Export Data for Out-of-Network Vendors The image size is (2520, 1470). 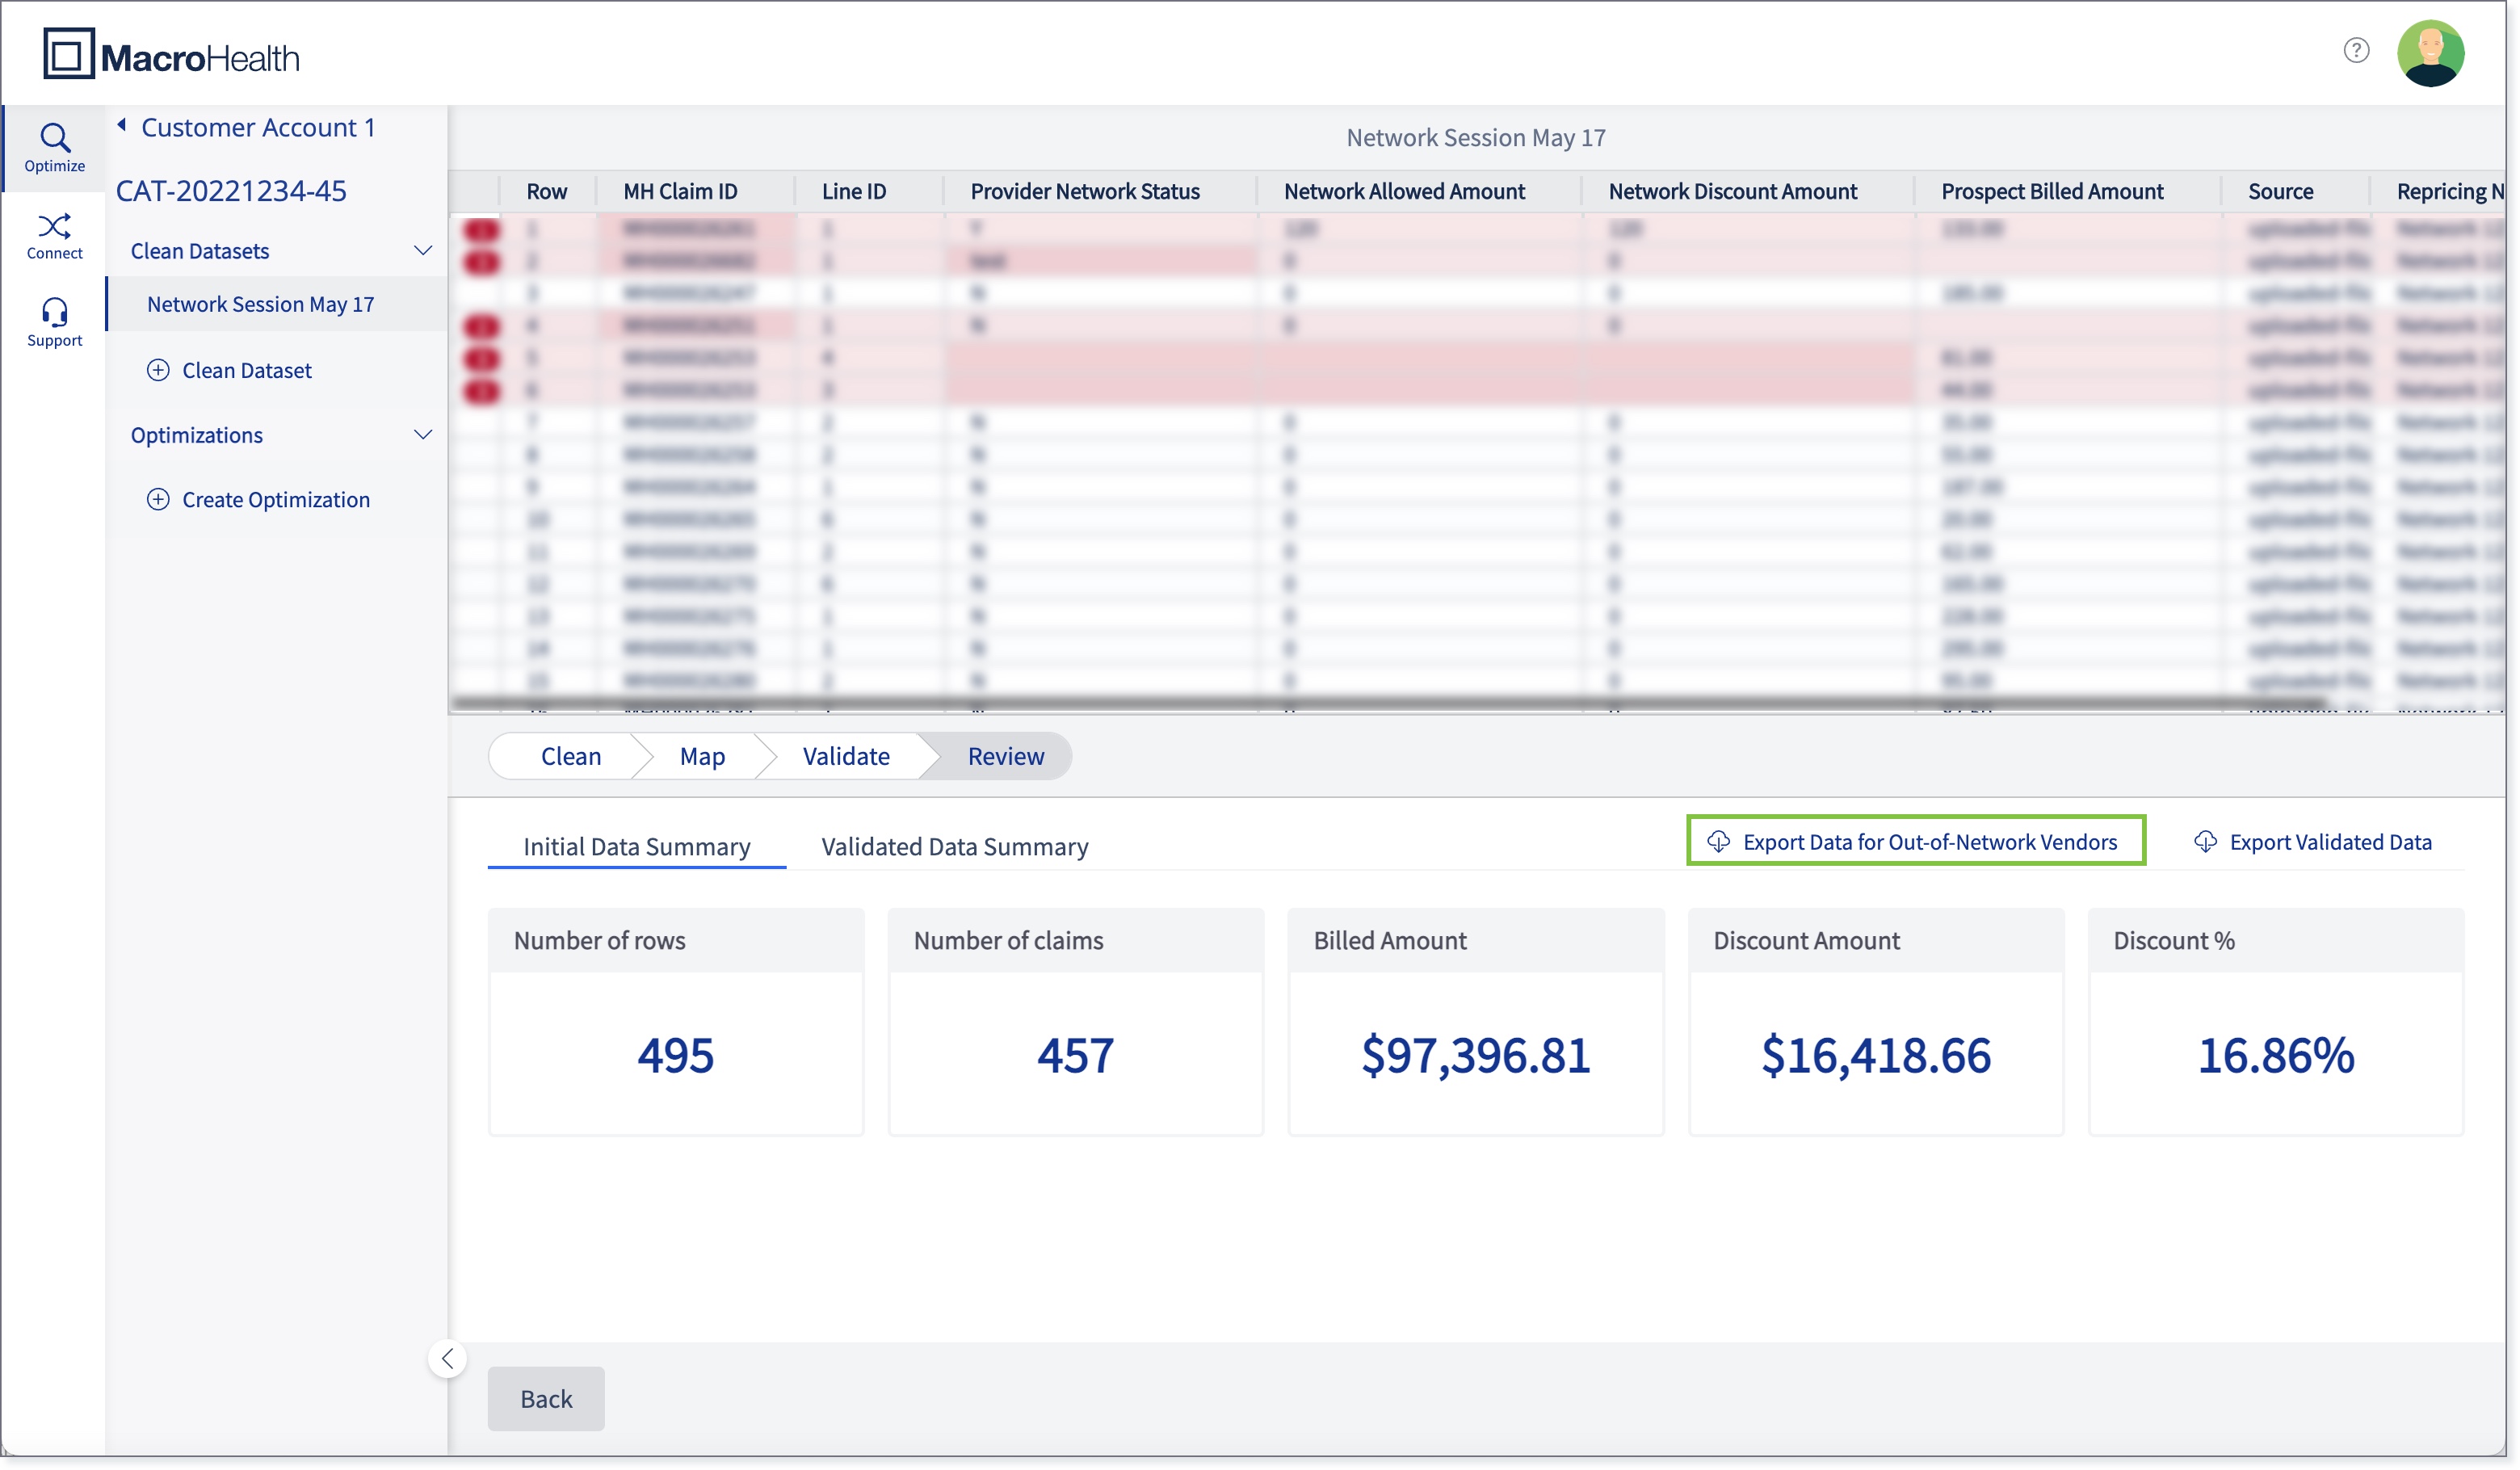click(1915, 841)
